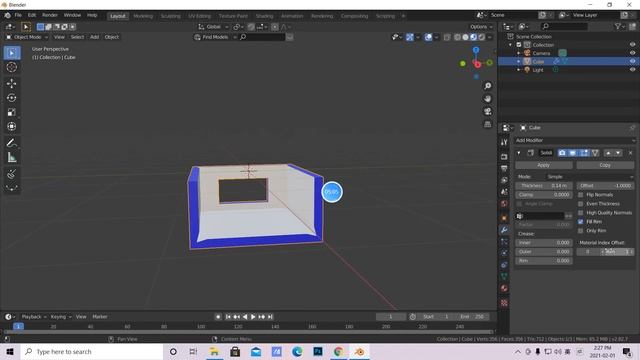The width and height of the screenshot is (640, 360).
Task: Select the Annotate pencil tool
Action: [12, 143]
